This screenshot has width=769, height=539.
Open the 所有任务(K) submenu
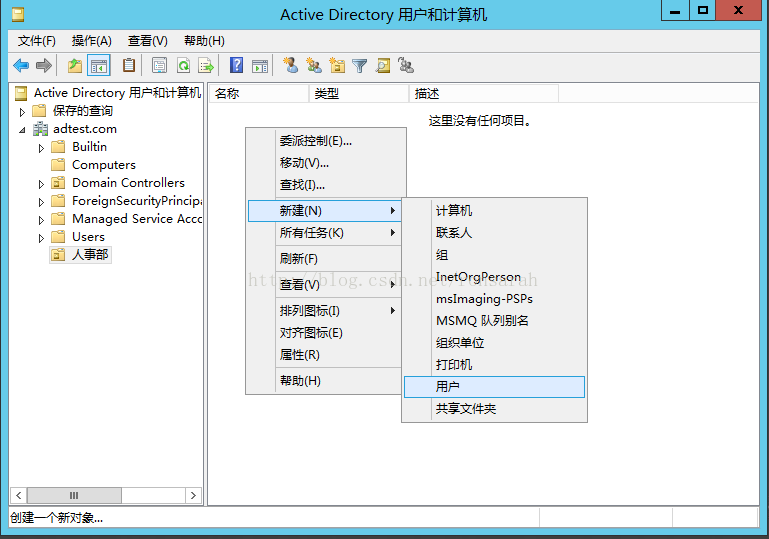(325, 232)
